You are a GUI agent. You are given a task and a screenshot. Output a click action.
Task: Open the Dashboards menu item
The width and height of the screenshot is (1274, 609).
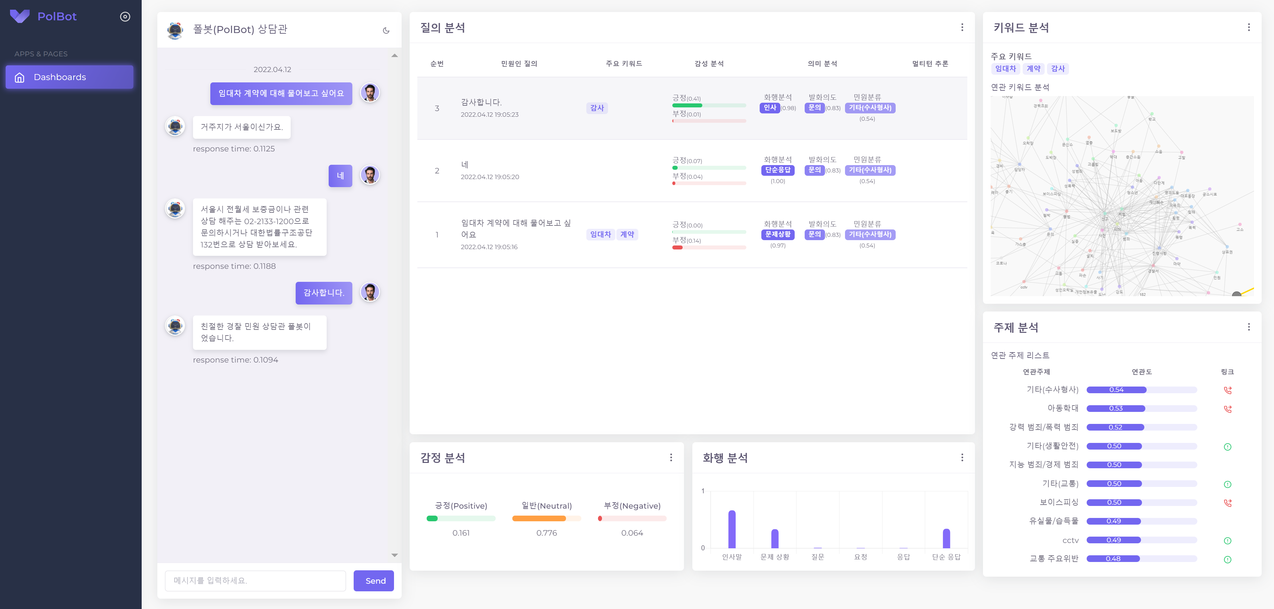tap(70, 77)
